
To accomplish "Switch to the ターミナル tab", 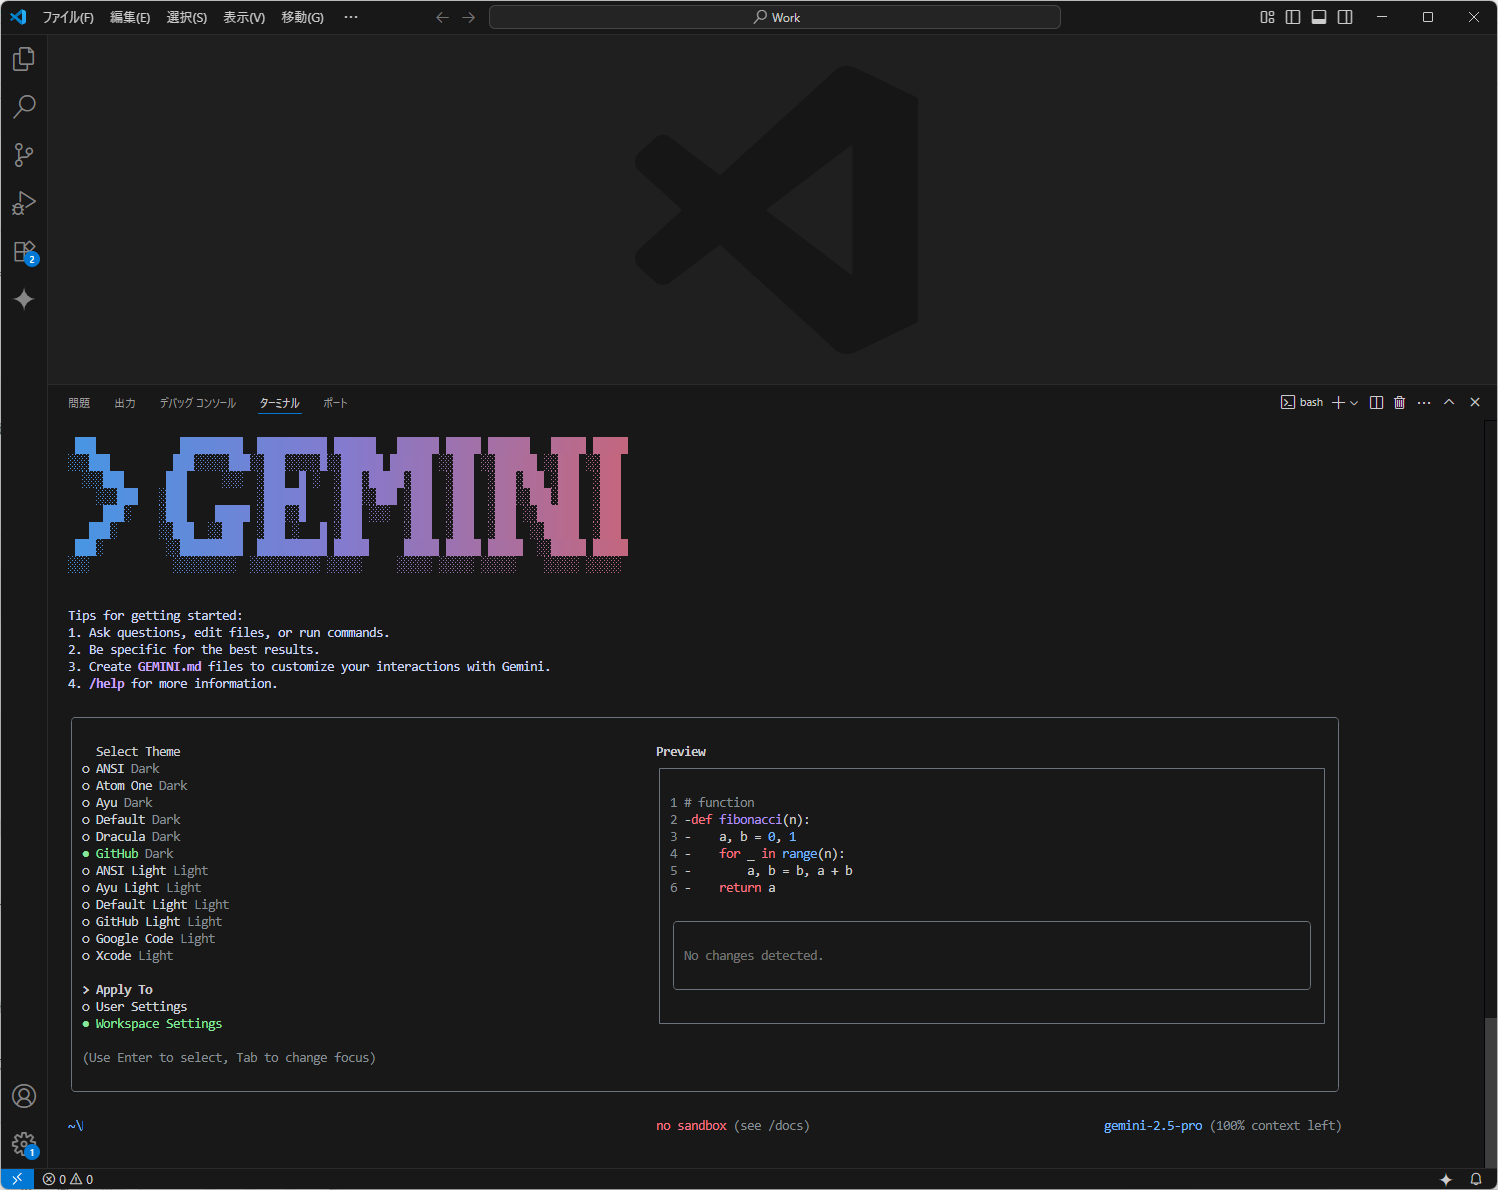I will [278, 402].
